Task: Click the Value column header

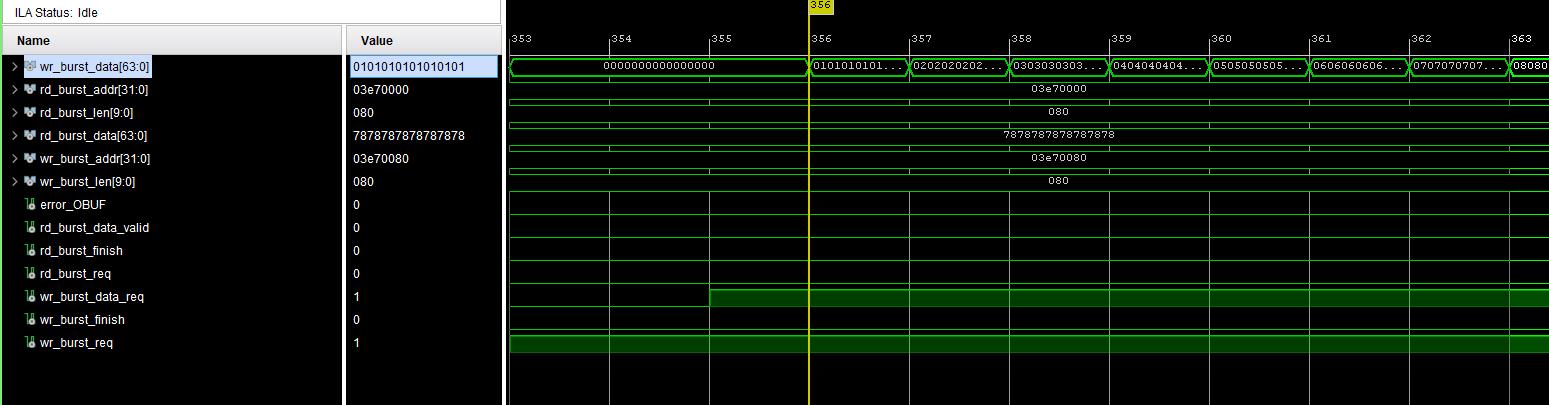Action: click(x=376, y=41)
